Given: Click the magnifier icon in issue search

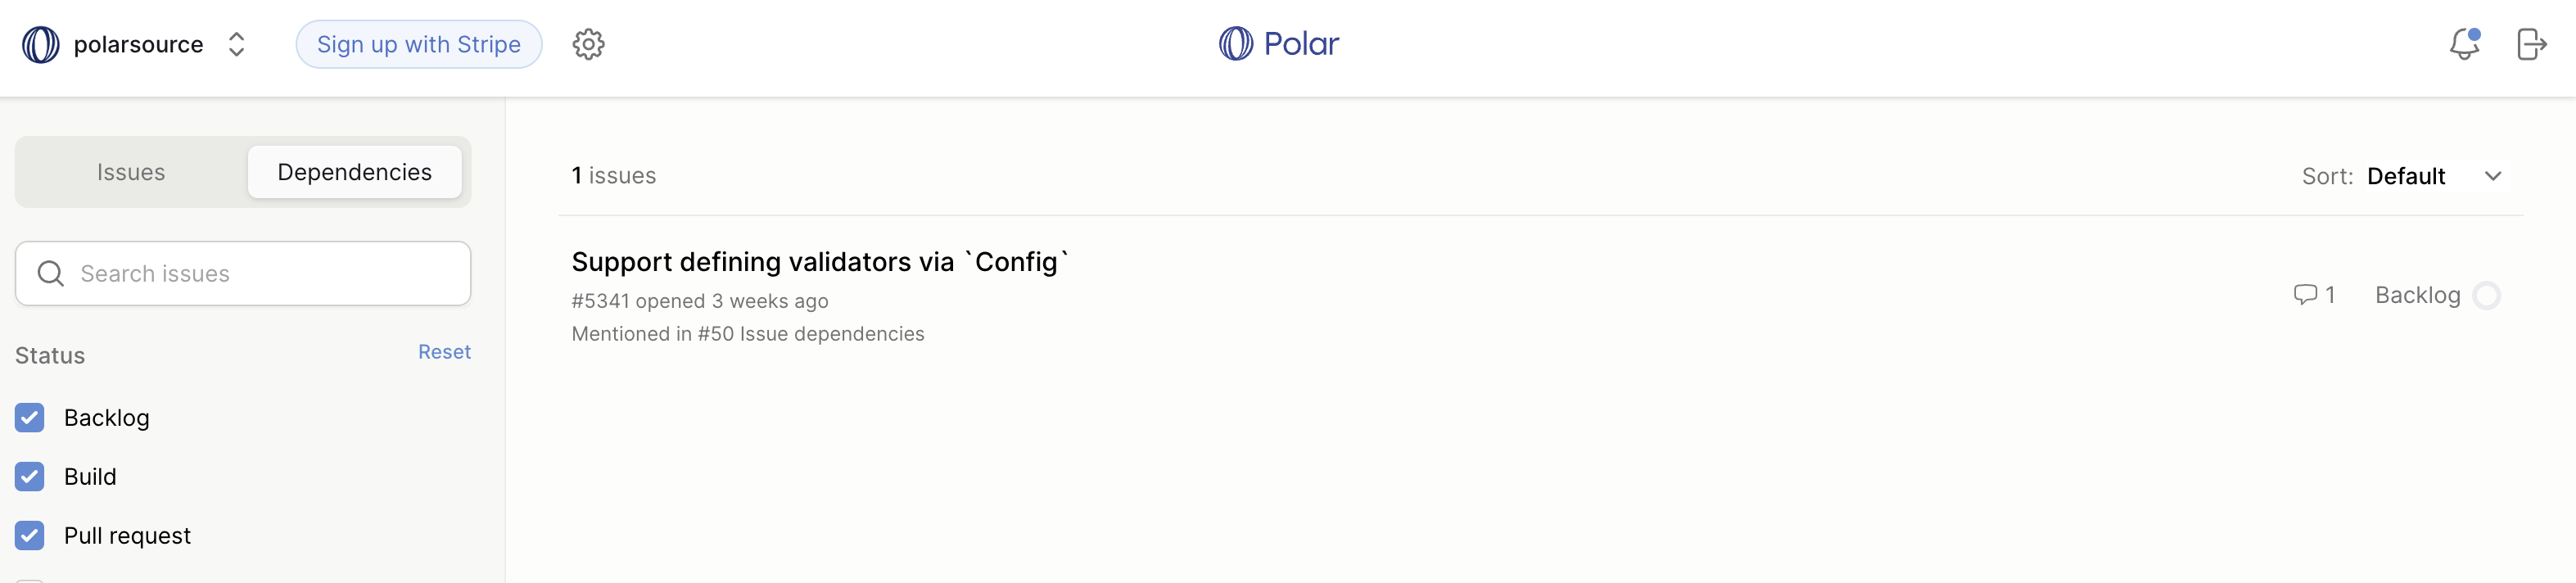Looking at the screenshot, I should [x=51, y=273].
